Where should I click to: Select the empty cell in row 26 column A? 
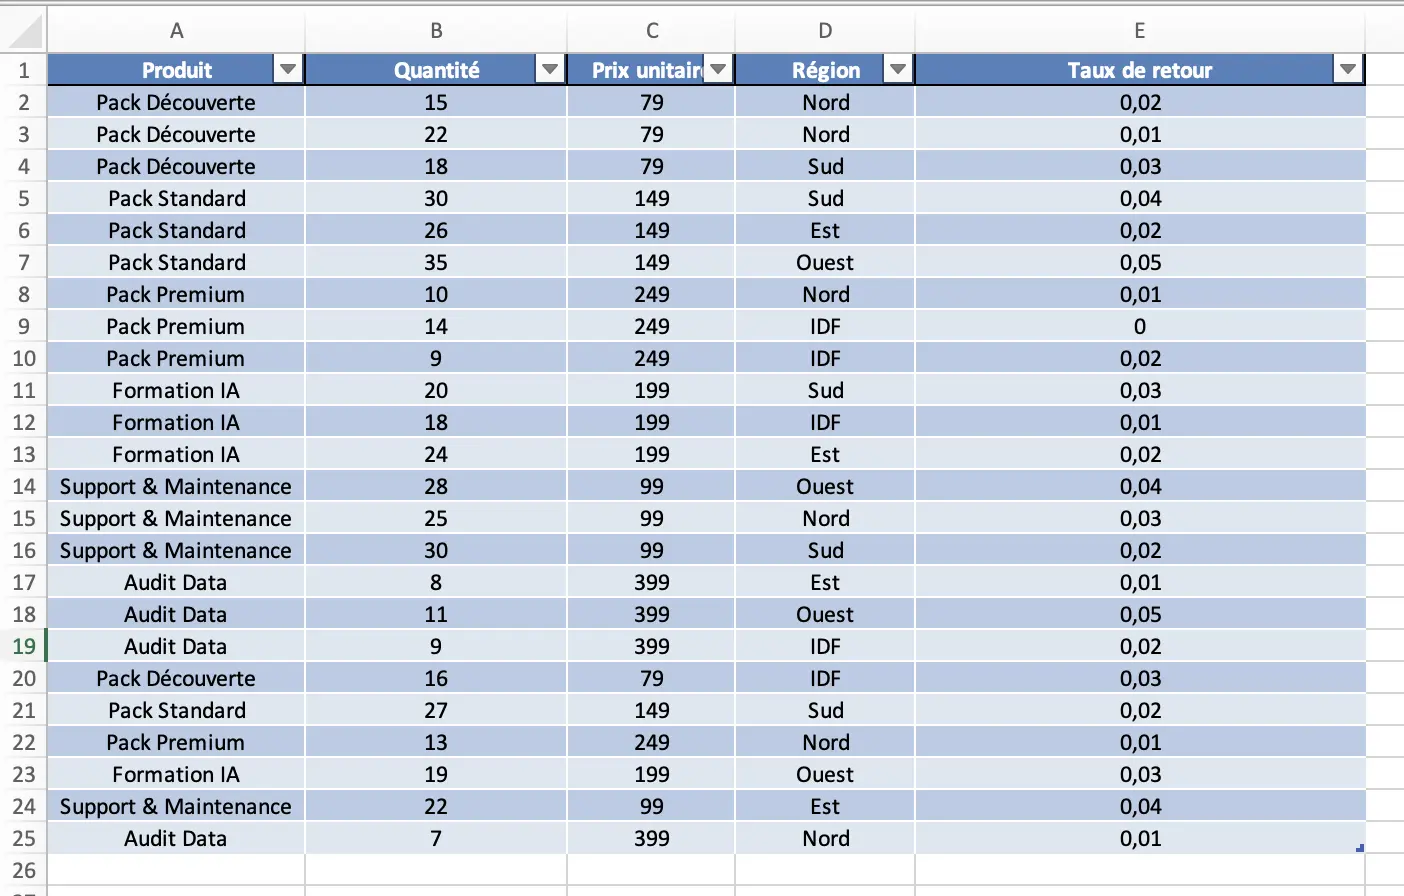pos(176,870)
